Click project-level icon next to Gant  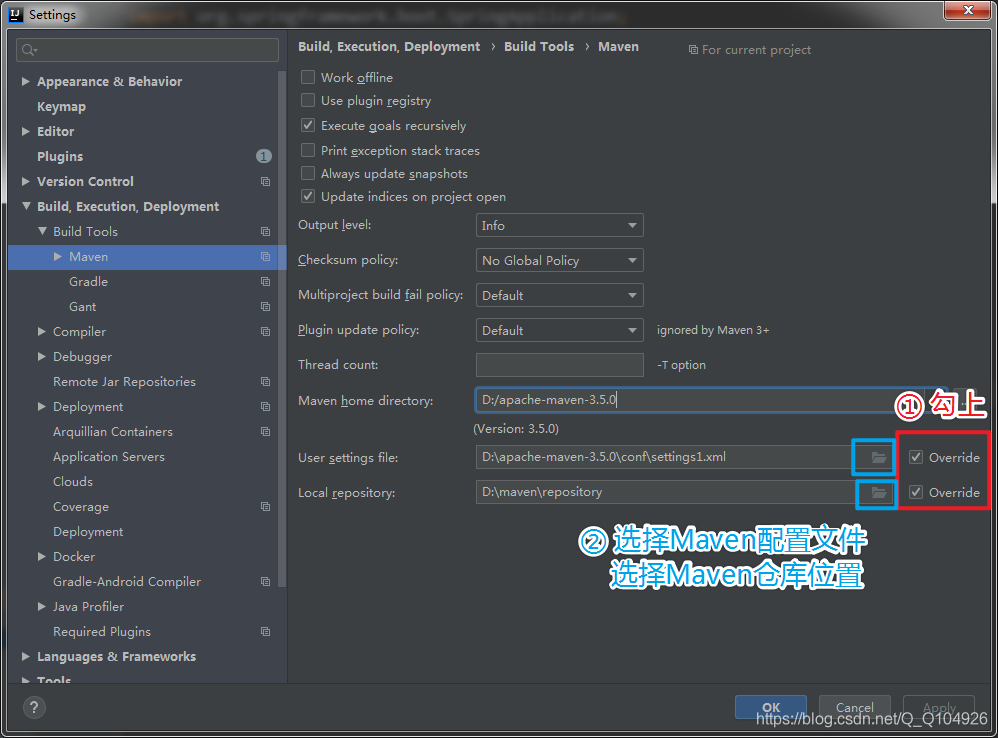pos(265,307)
